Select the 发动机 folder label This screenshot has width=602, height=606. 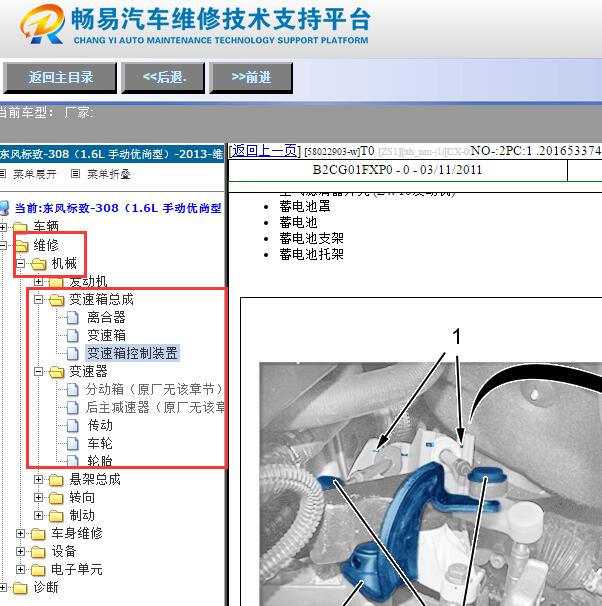point(88,281)
